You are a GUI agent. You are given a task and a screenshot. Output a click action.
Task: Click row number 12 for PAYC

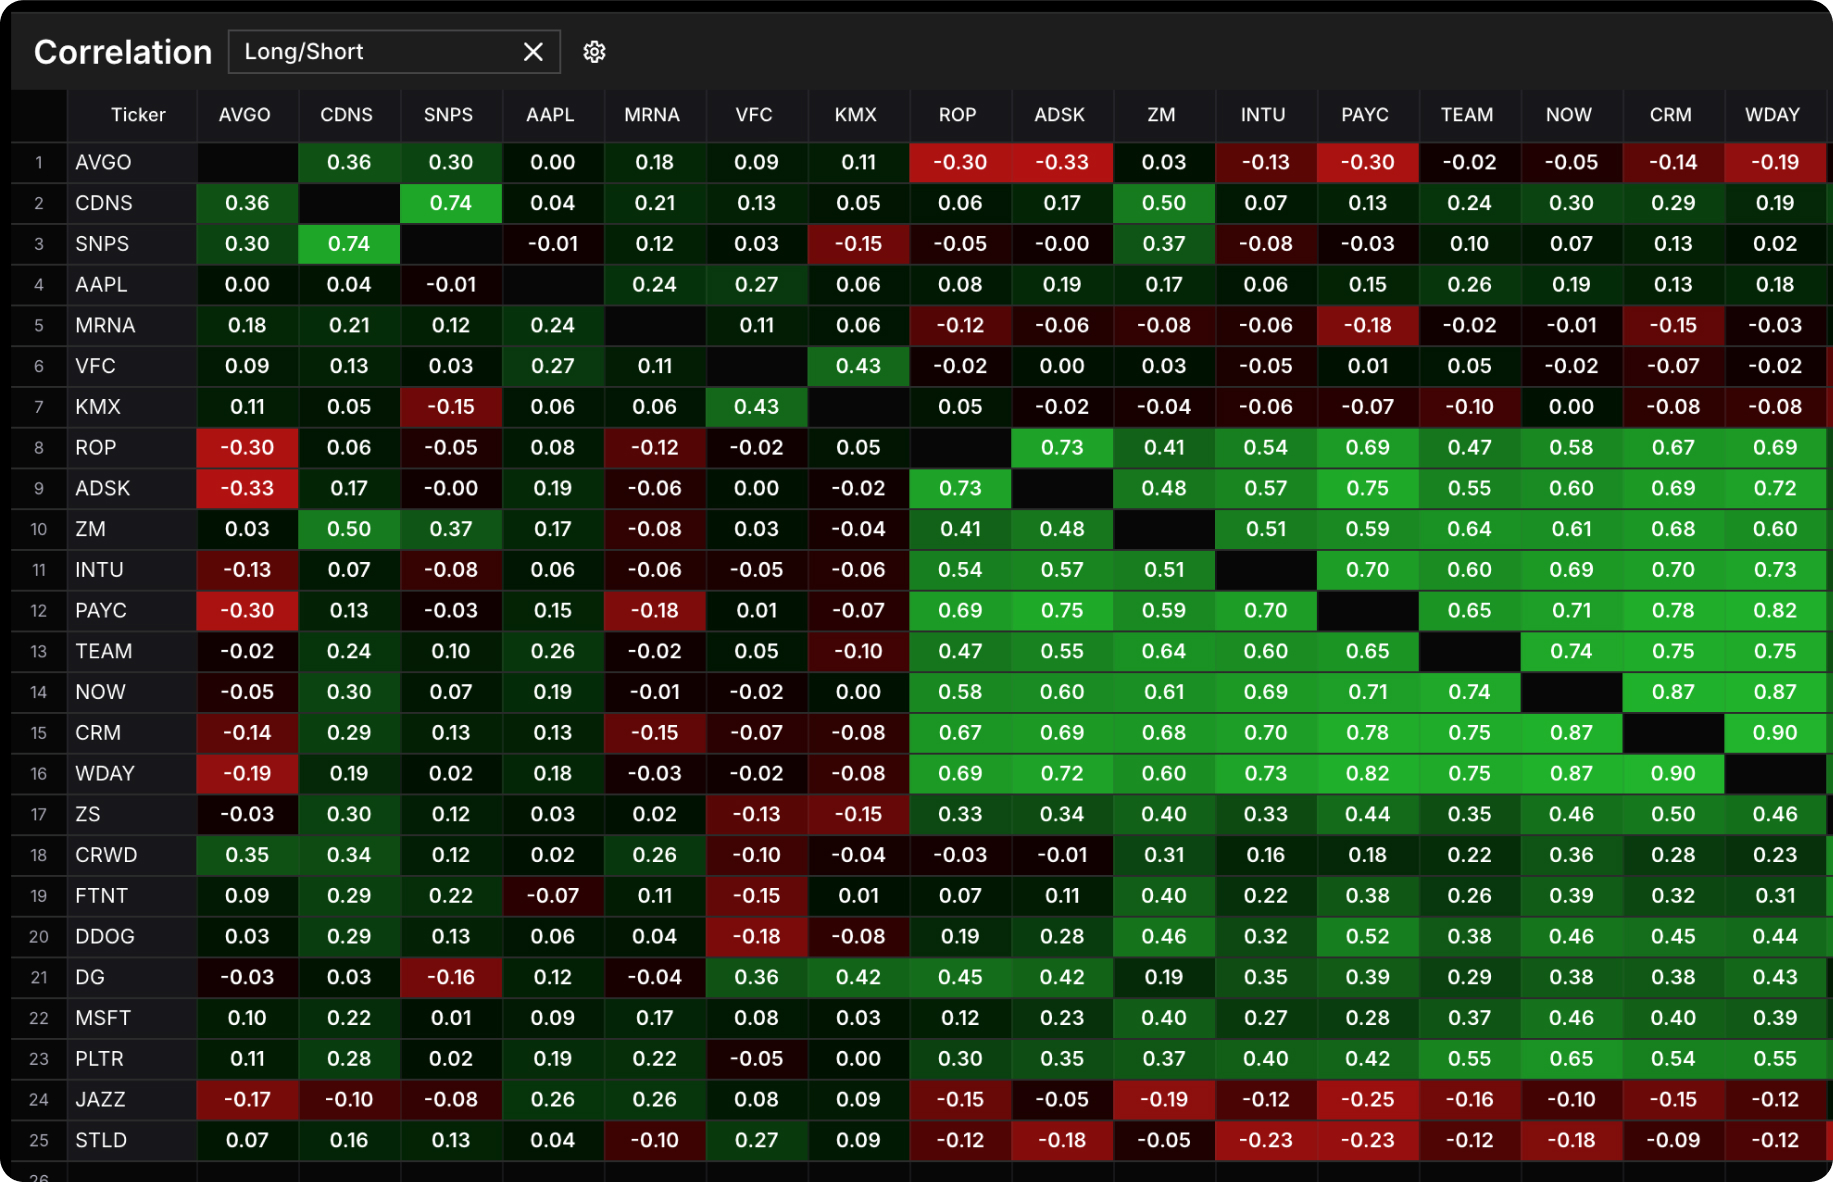39,611
